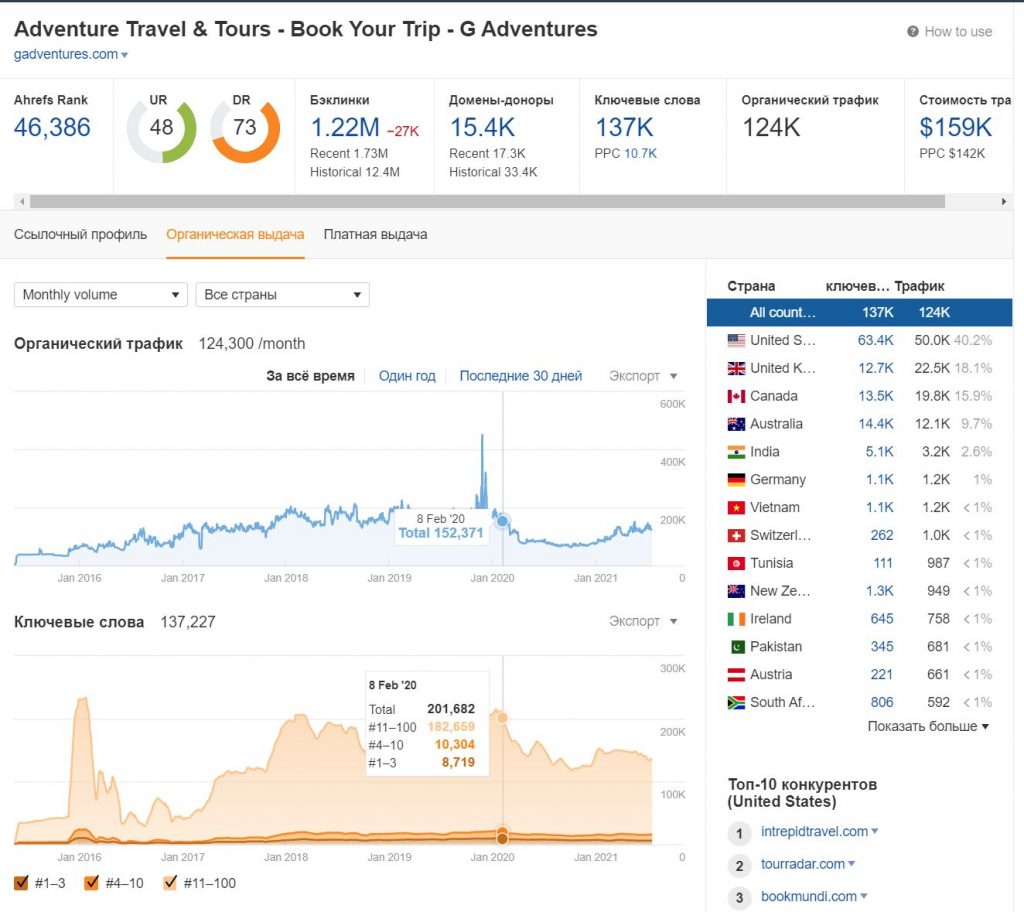Open the Экспорт menu above the traffic chart
1024x912 pixels.
pos(643,376)
